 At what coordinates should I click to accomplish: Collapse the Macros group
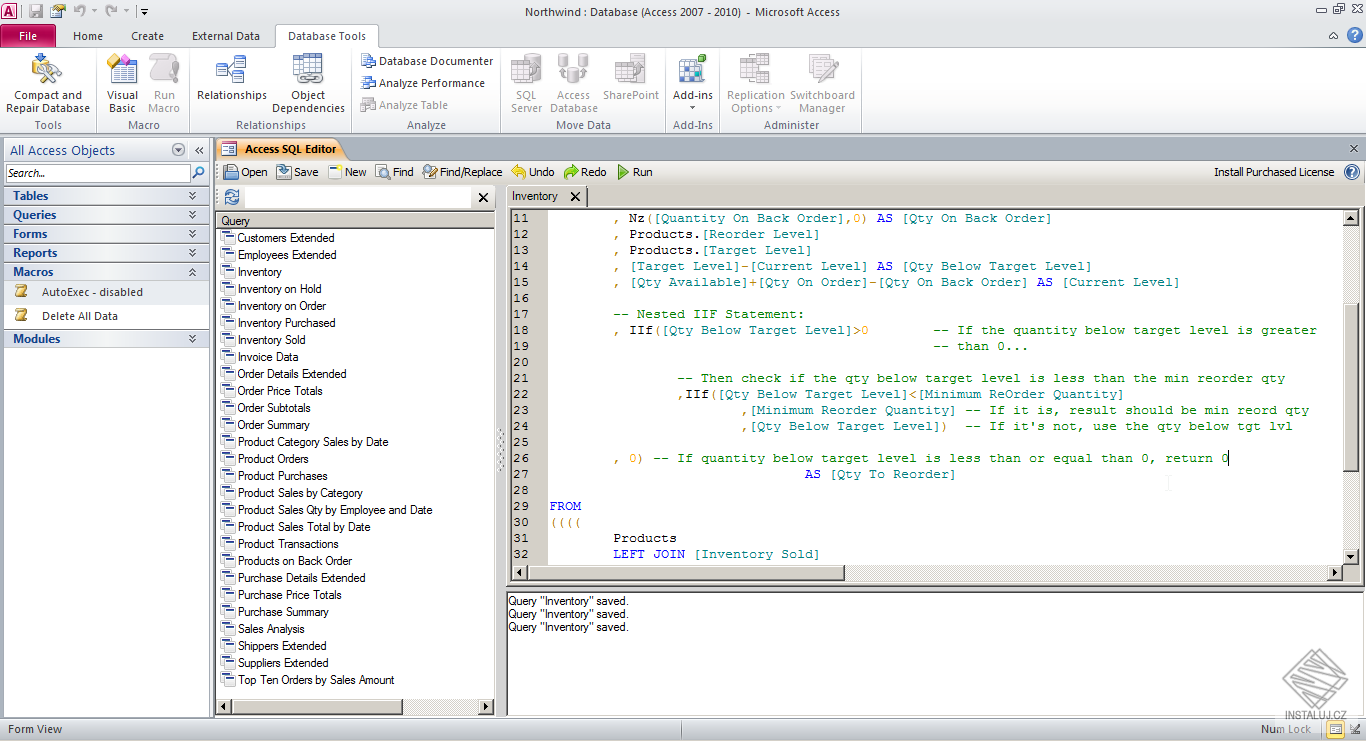point(107,272)
